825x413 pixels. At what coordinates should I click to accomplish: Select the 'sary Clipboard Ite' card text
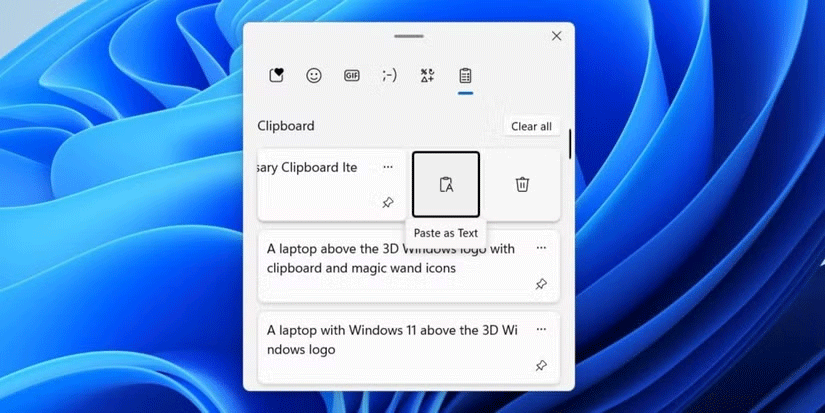(x=307, y=167)
